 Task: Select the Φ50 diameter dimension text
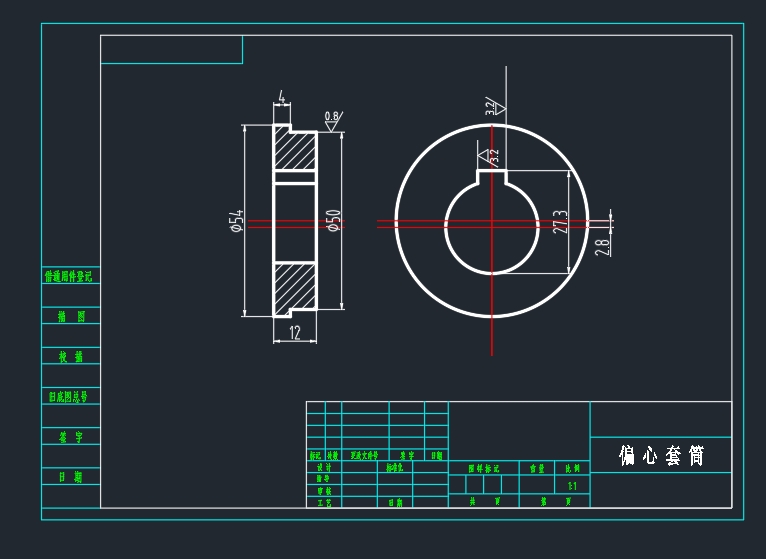(x=334, y=221)
